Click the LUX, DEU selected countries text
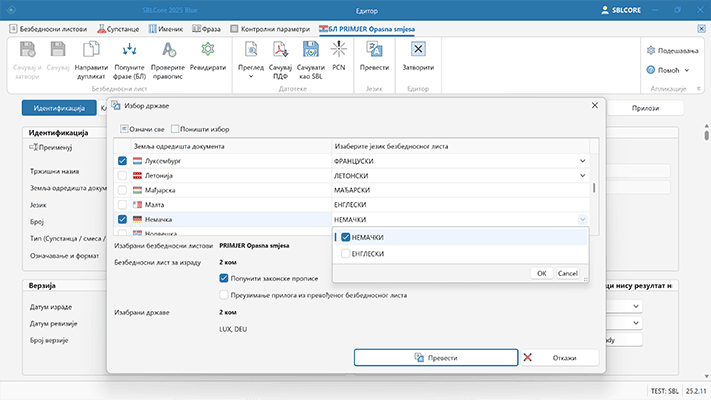The image size is (711, 400). coord(233,329)
